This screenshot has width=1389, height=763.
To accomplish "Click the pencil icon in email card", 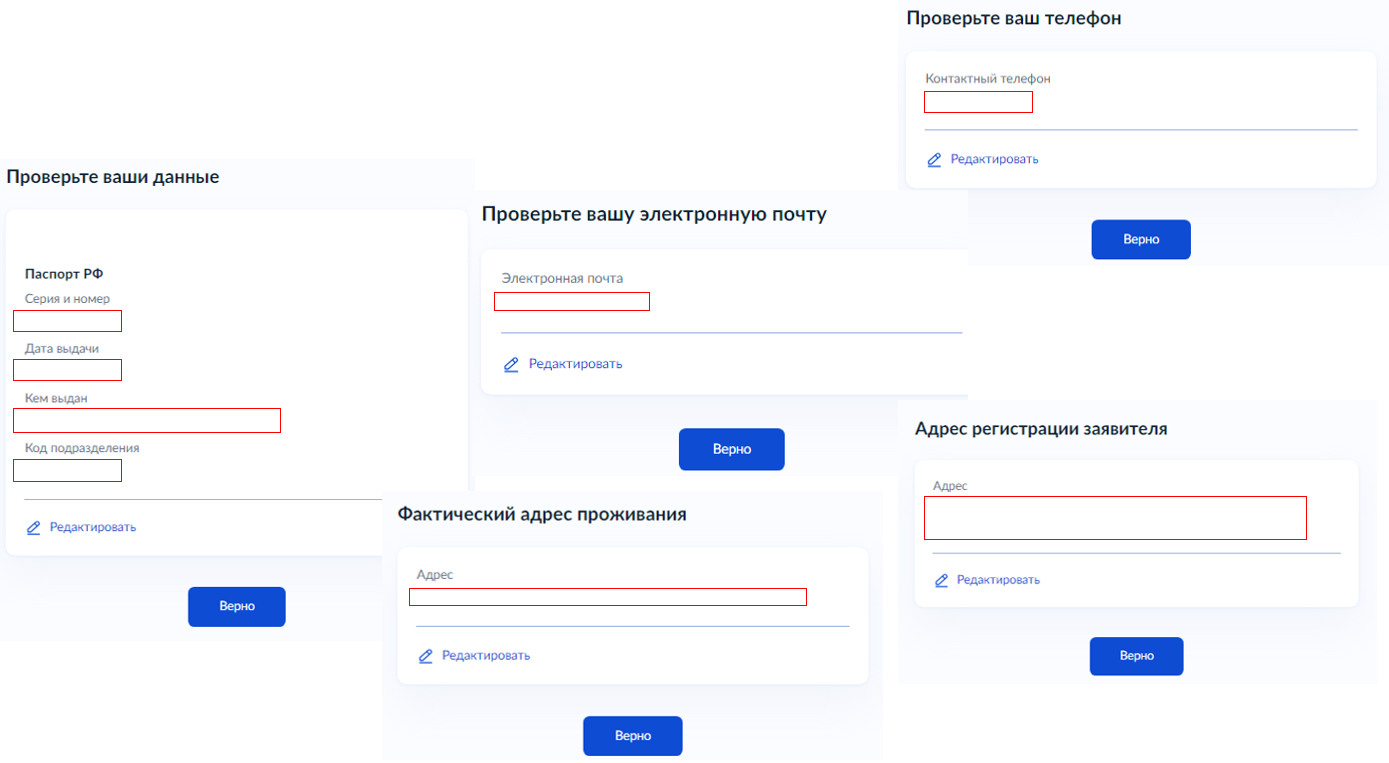I will pyautogui.click(x=511, y=364).
